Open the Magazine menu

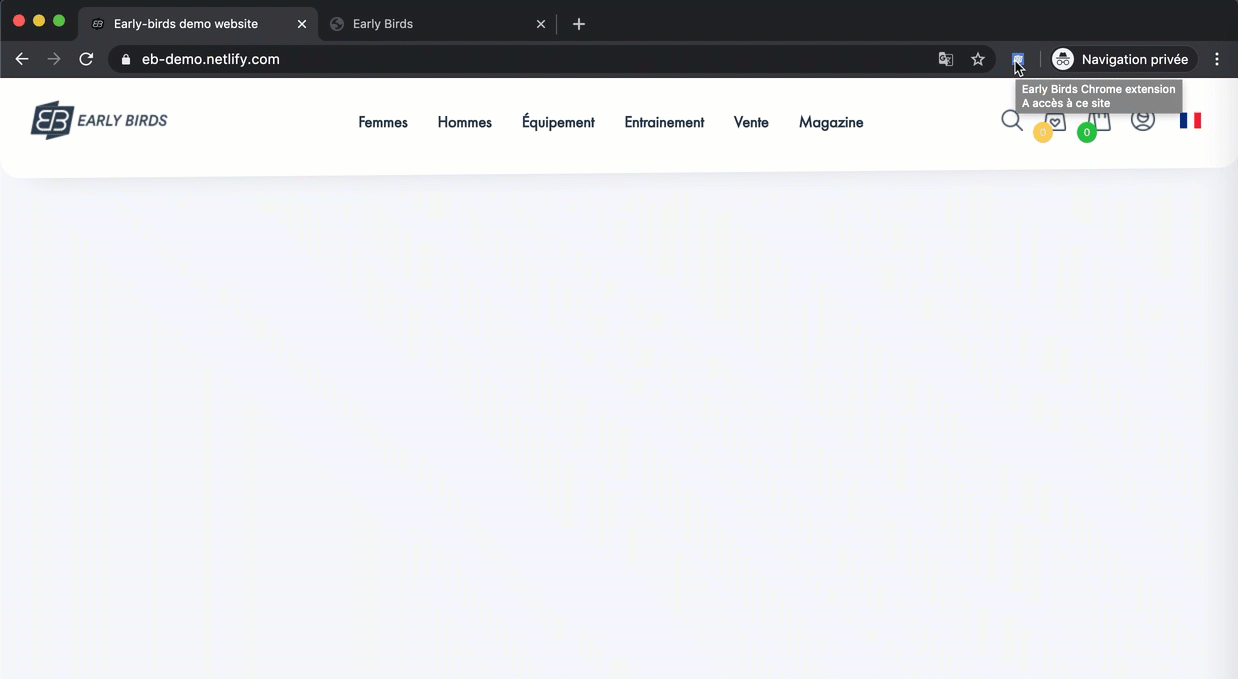tap(831, 122)
